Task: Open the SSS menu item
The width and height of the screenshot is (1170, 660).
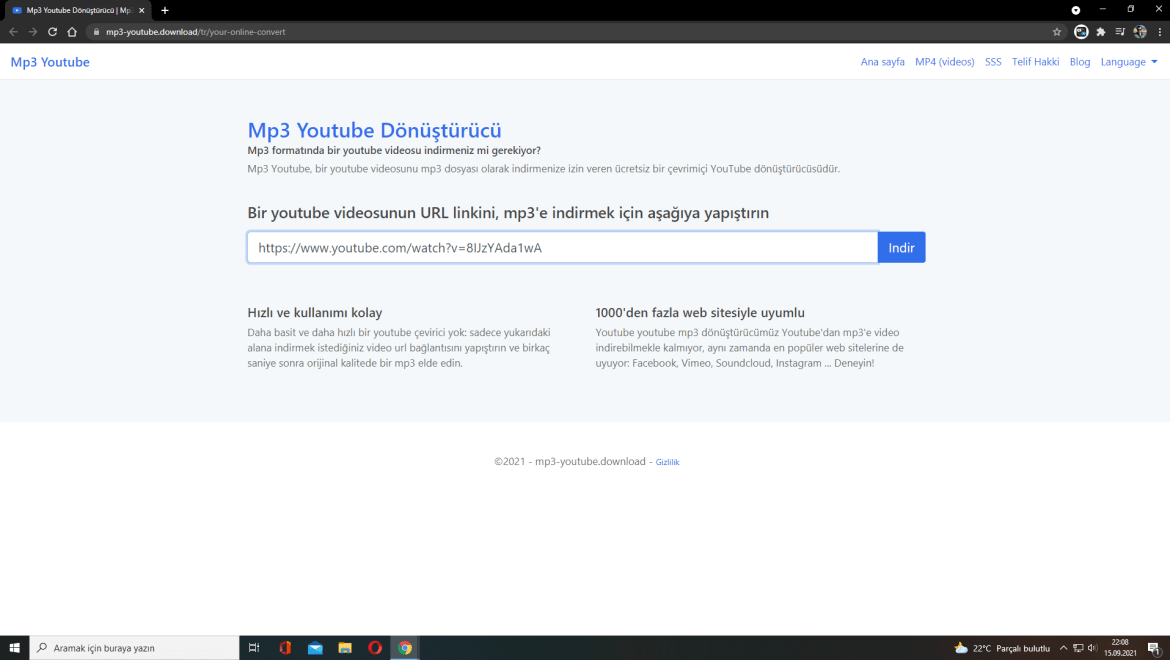Action: coord(992,61)
